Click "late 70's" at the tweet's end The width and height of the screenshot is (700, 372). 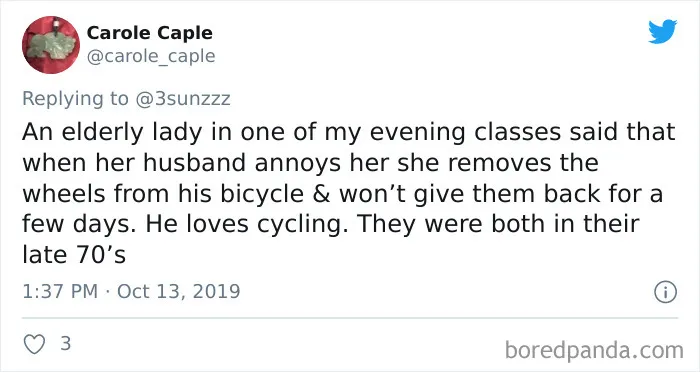coord(74,255)
